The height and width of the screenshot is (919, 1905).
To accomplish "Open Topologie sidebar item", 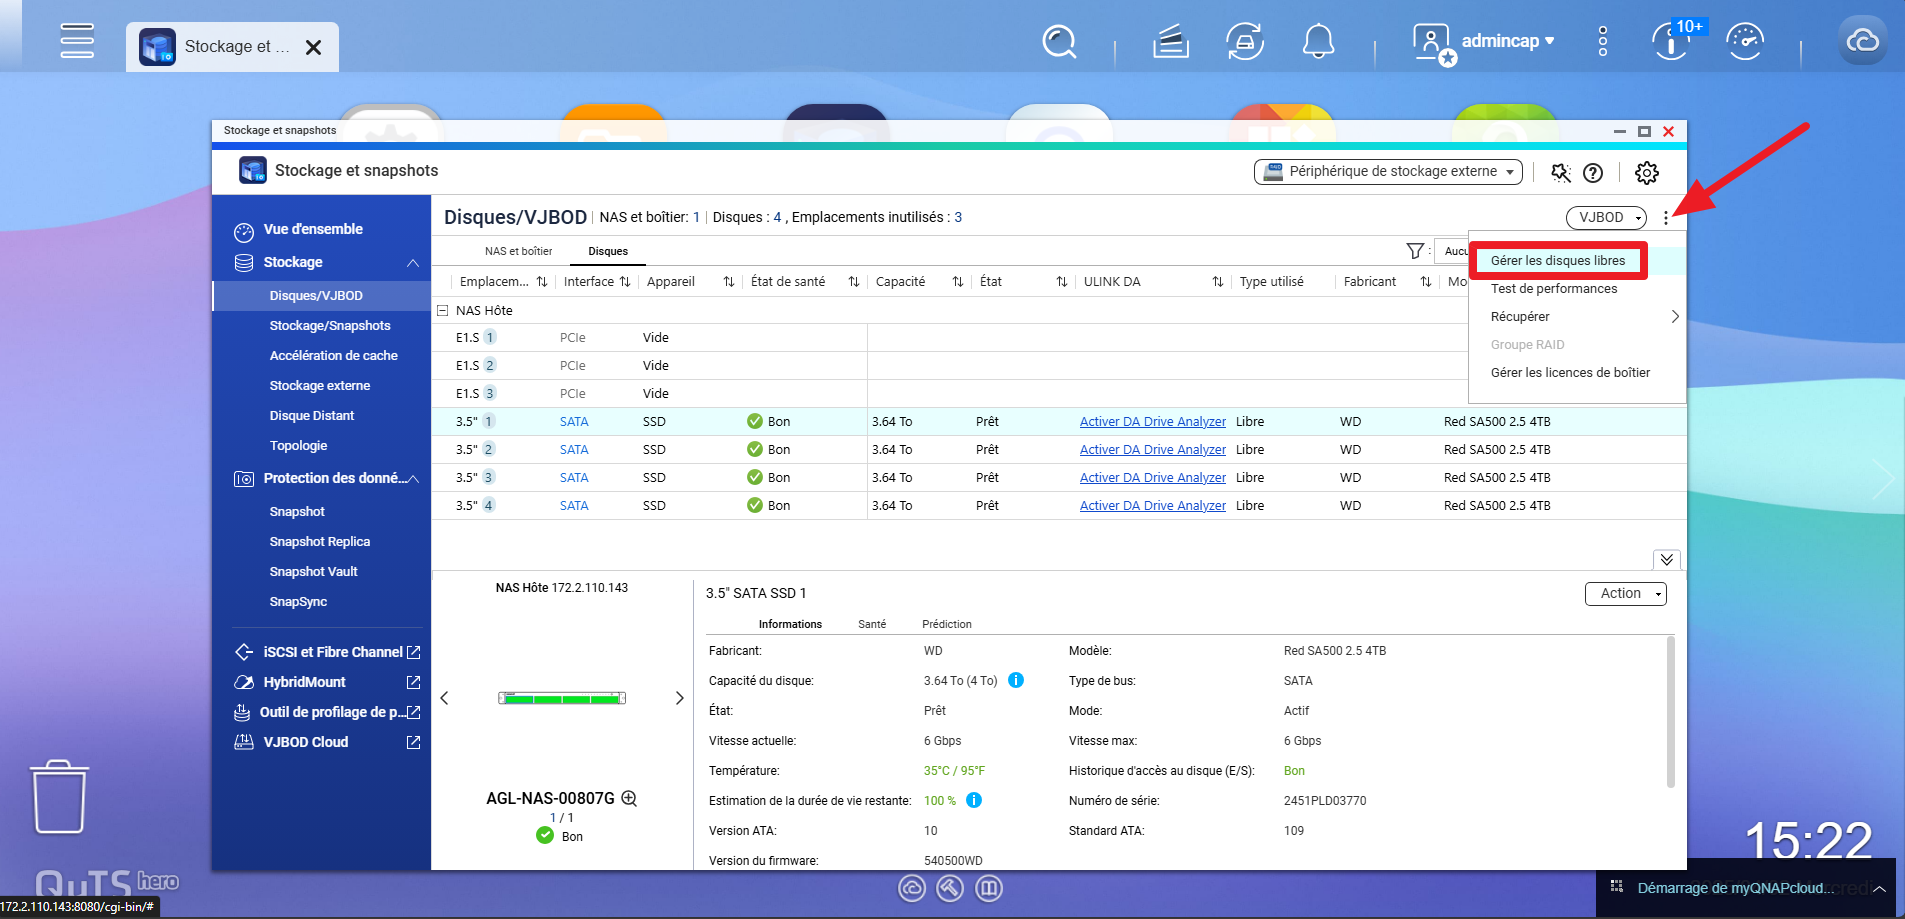I will [298, 446].
